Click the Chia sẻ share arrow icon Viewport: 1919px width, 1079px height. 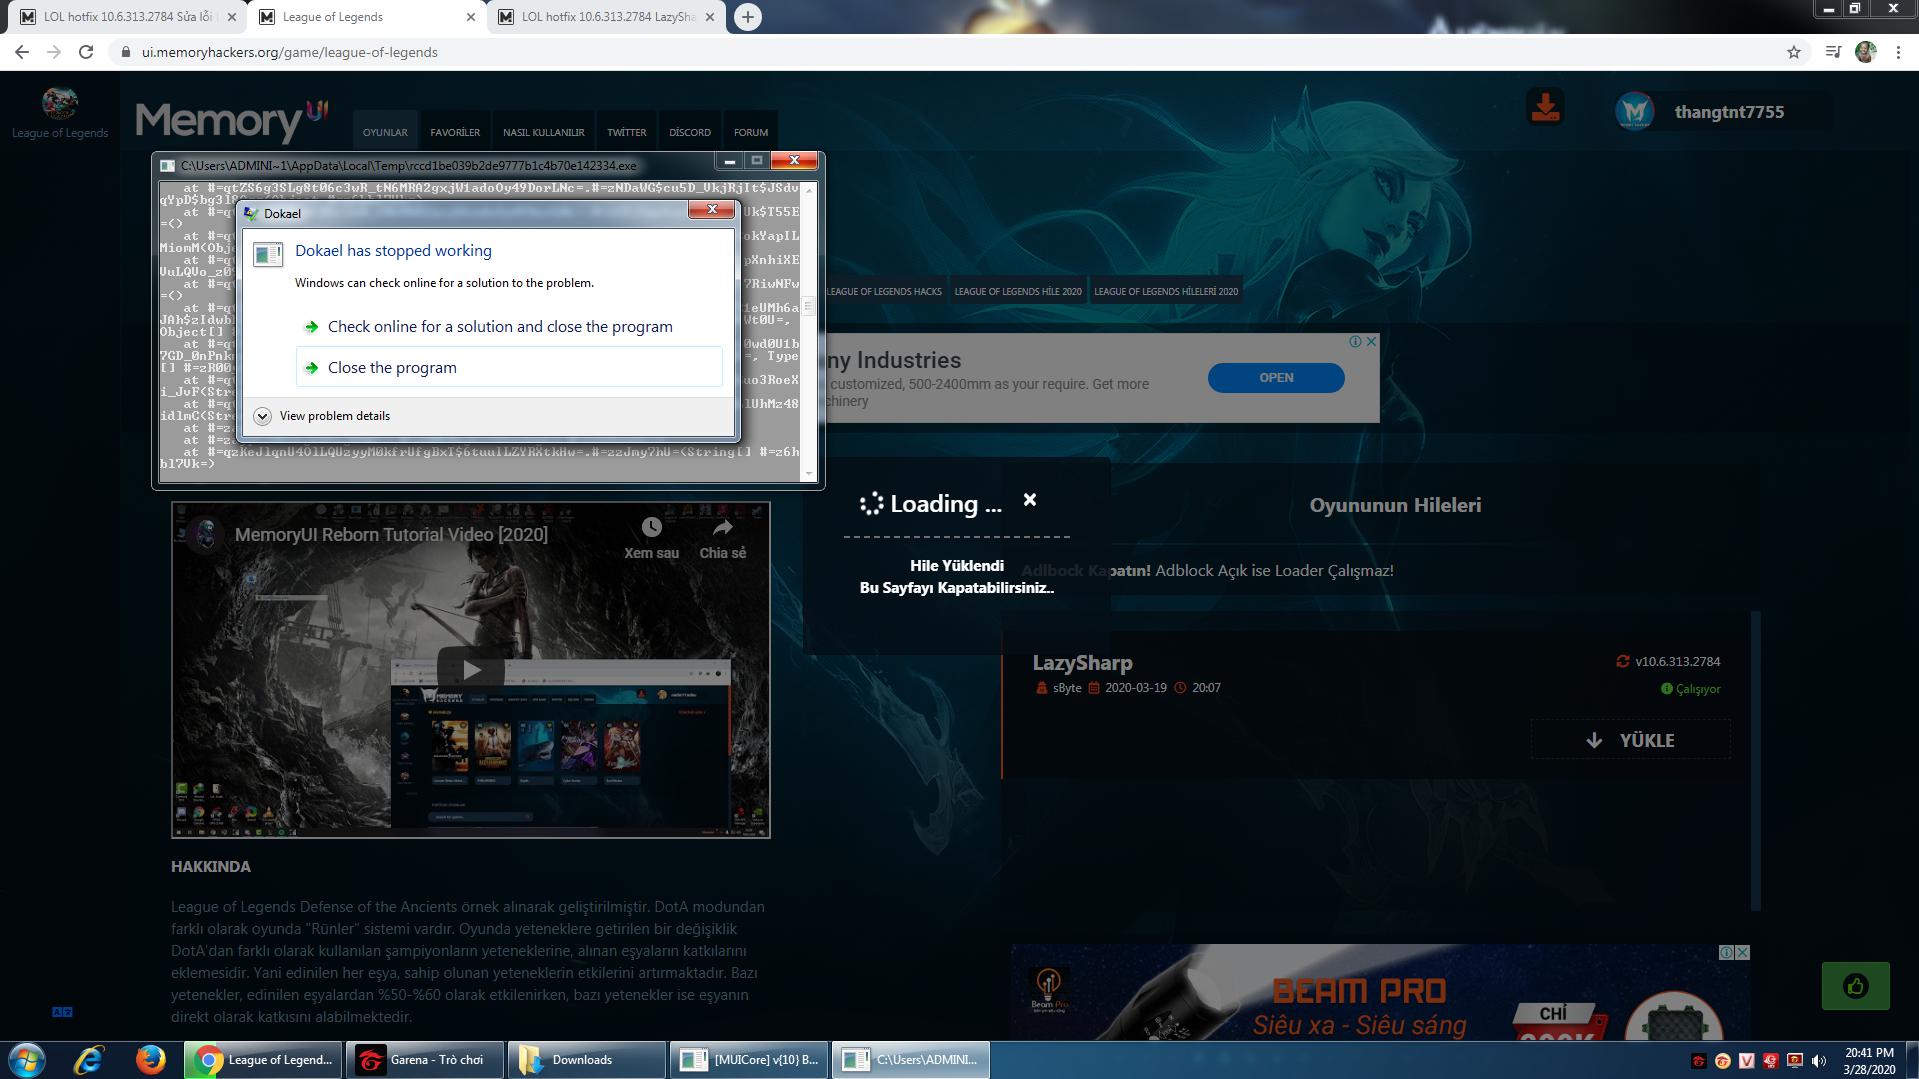[722, 527]
